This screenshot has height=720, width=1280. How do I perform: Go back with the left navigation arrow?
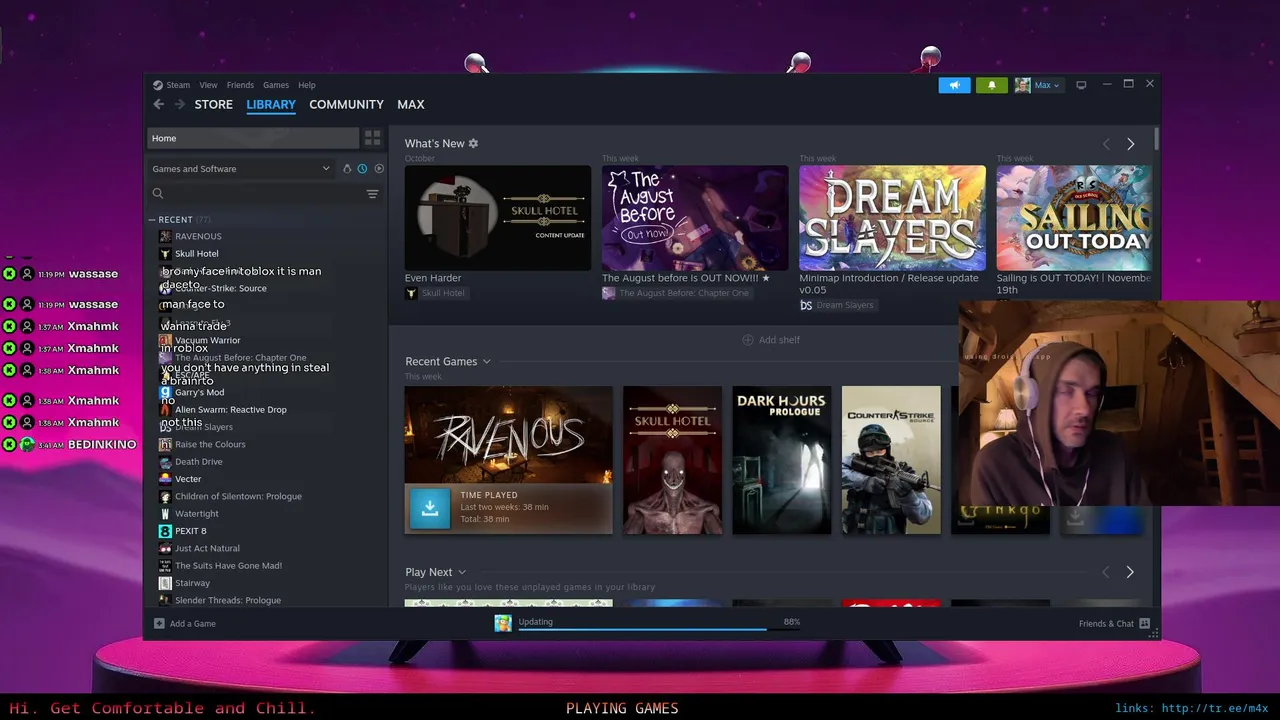158,104
